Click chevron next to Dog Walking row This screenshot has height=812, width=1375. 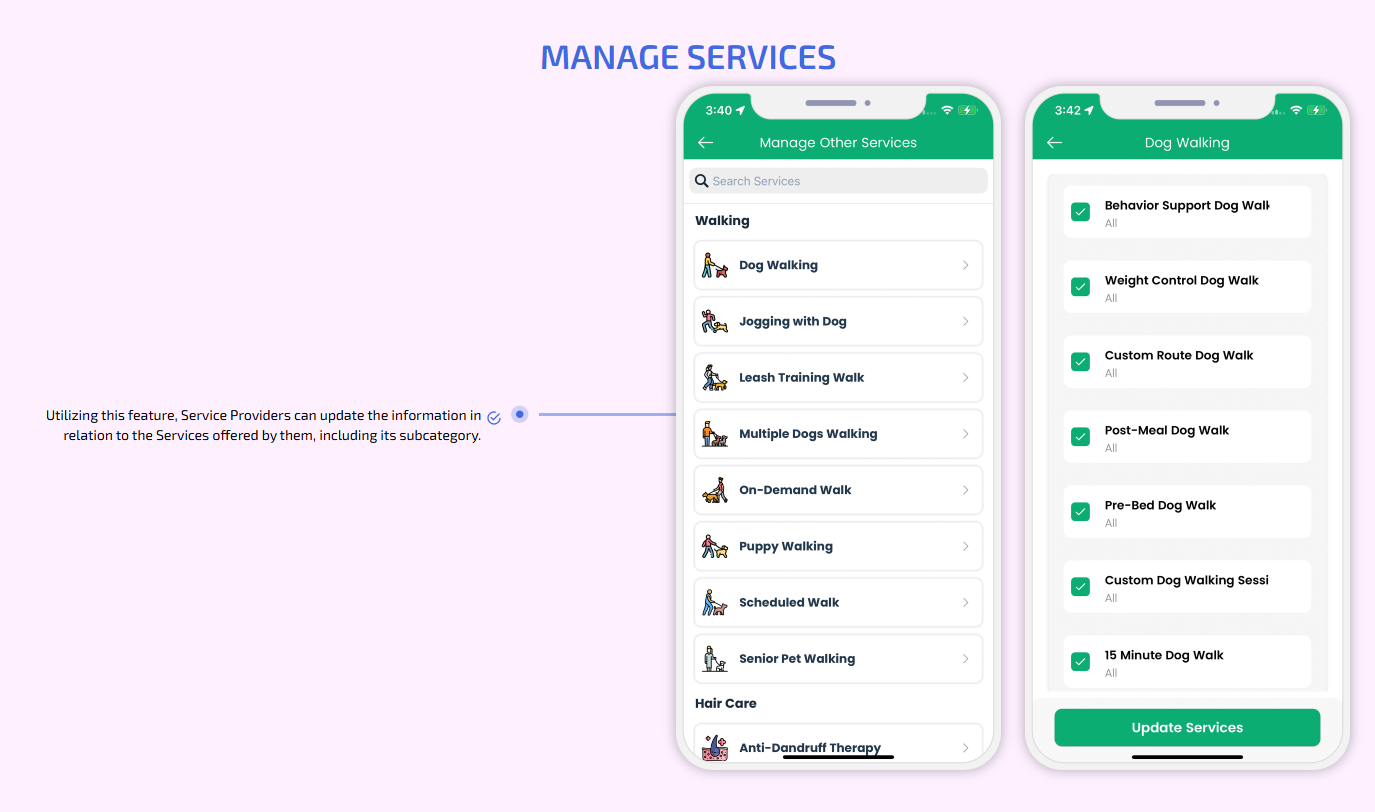(x=965, y=266)
